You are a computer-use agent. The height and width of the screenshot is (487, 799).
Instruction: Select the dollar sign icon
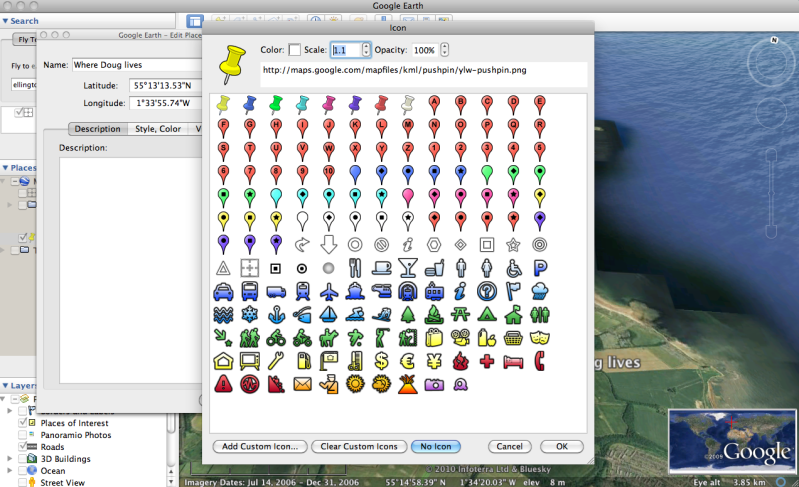pyautogui.click(x=382, y=360)
